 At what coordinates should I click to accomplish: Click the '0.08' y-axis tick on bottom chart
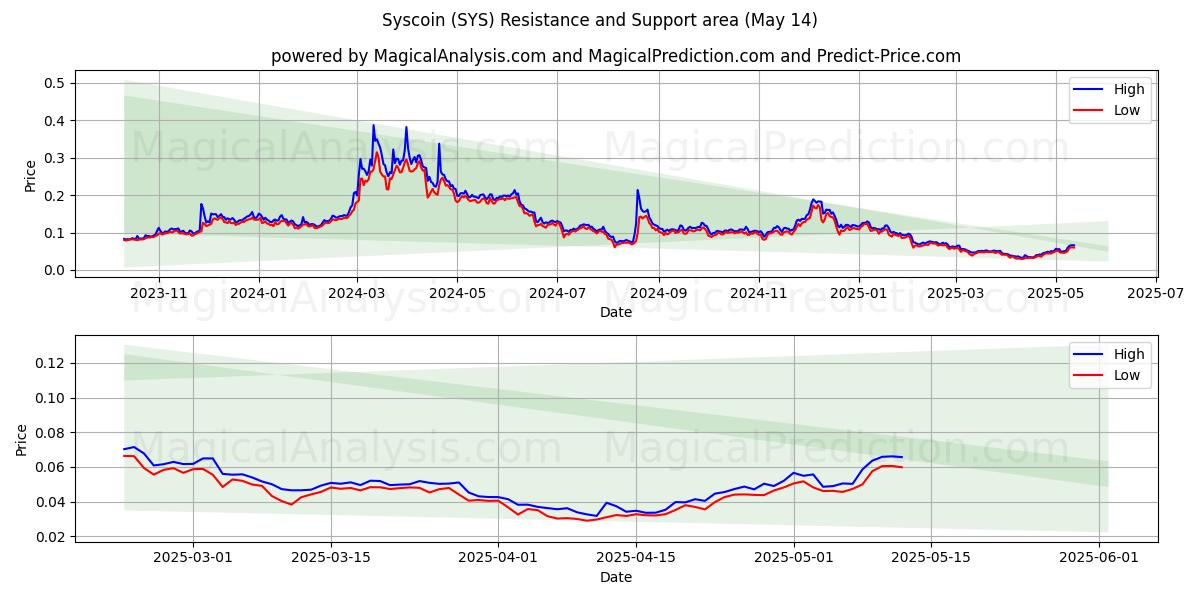51,433
